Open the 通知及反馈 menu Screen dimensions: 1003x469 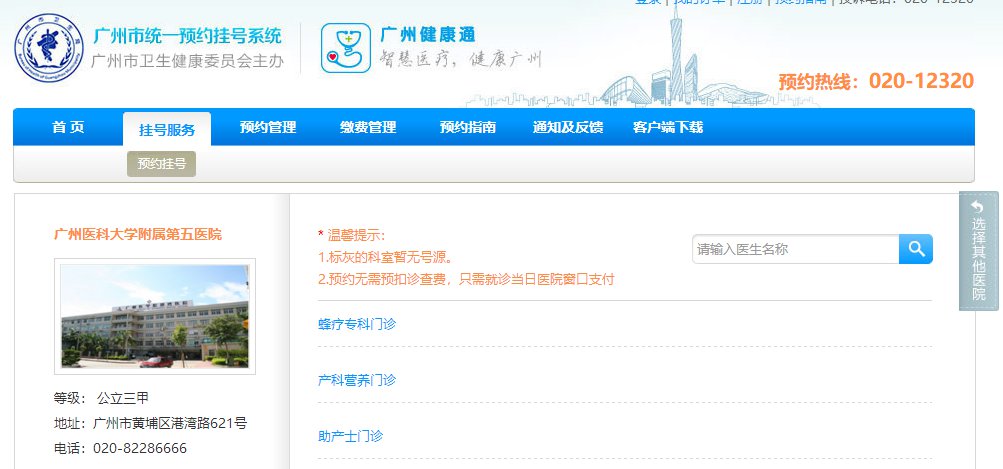coord(568,127)
